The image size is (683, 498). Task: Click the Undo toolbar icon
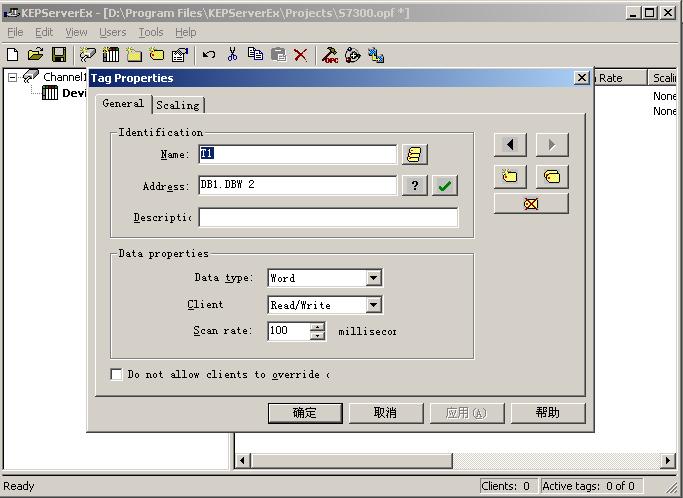[x=209, y=55]
